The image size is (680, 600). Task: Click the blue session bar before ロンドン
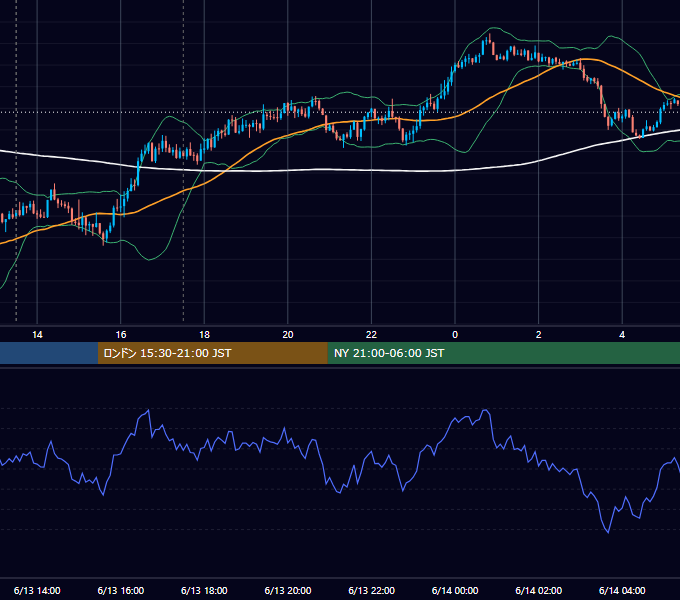tap(49, 353)
